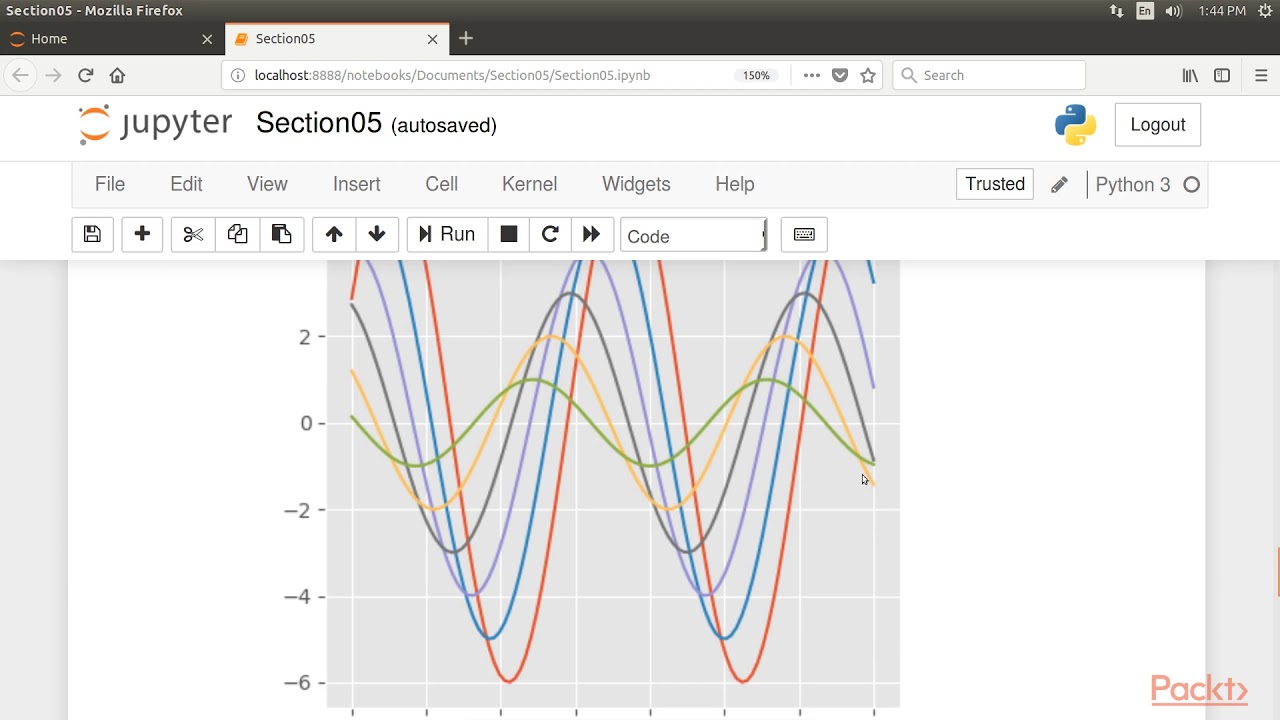The image size is (1280, 720).
Task: Copy selected cells icon
Action: 237,234
